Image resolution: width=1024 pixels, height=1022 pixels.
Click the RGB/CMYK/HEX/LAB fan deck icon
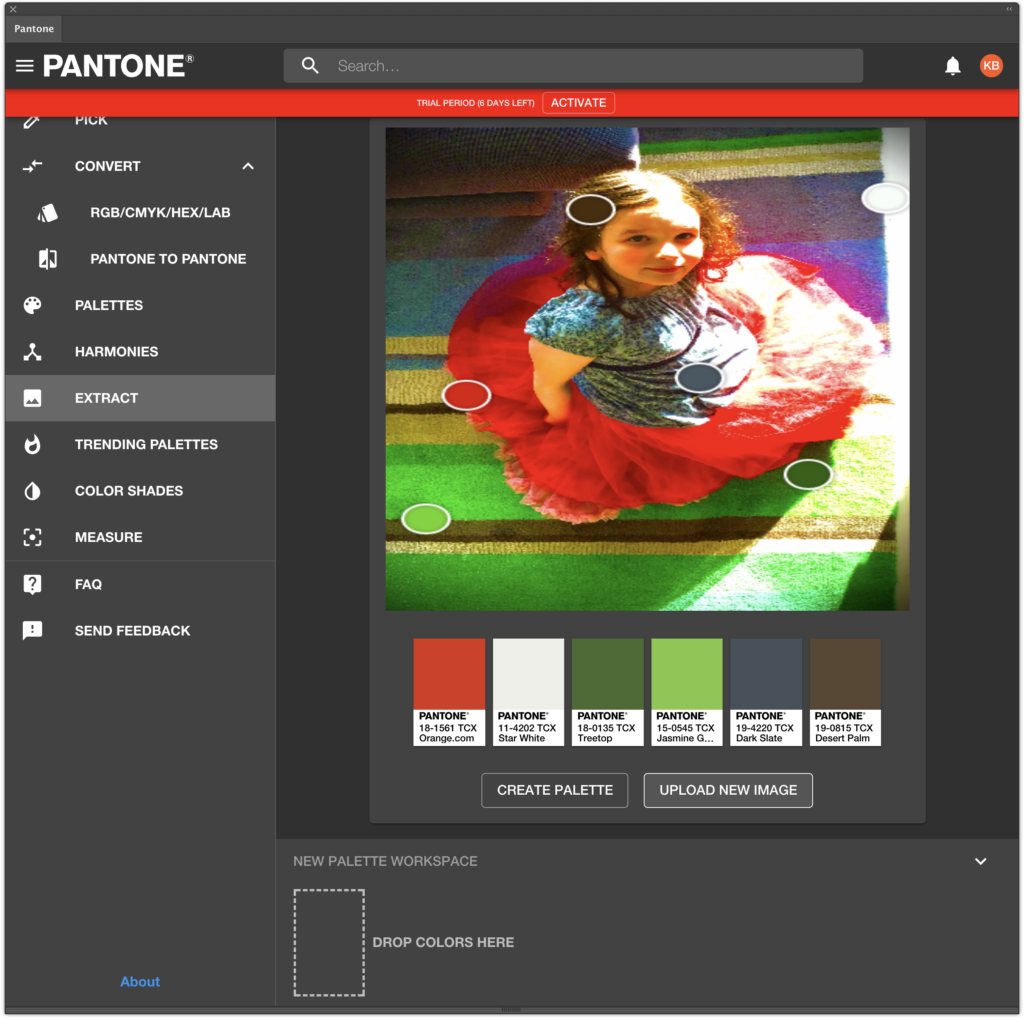click(48, 213)
